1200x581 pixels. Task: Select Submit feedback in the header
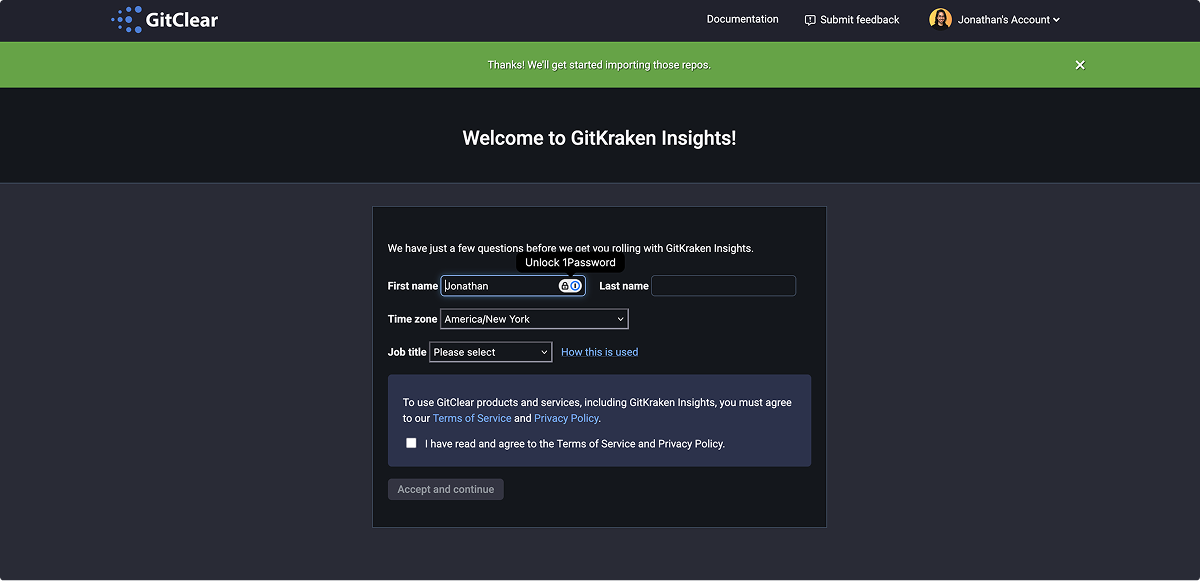(x=859, y=20)
